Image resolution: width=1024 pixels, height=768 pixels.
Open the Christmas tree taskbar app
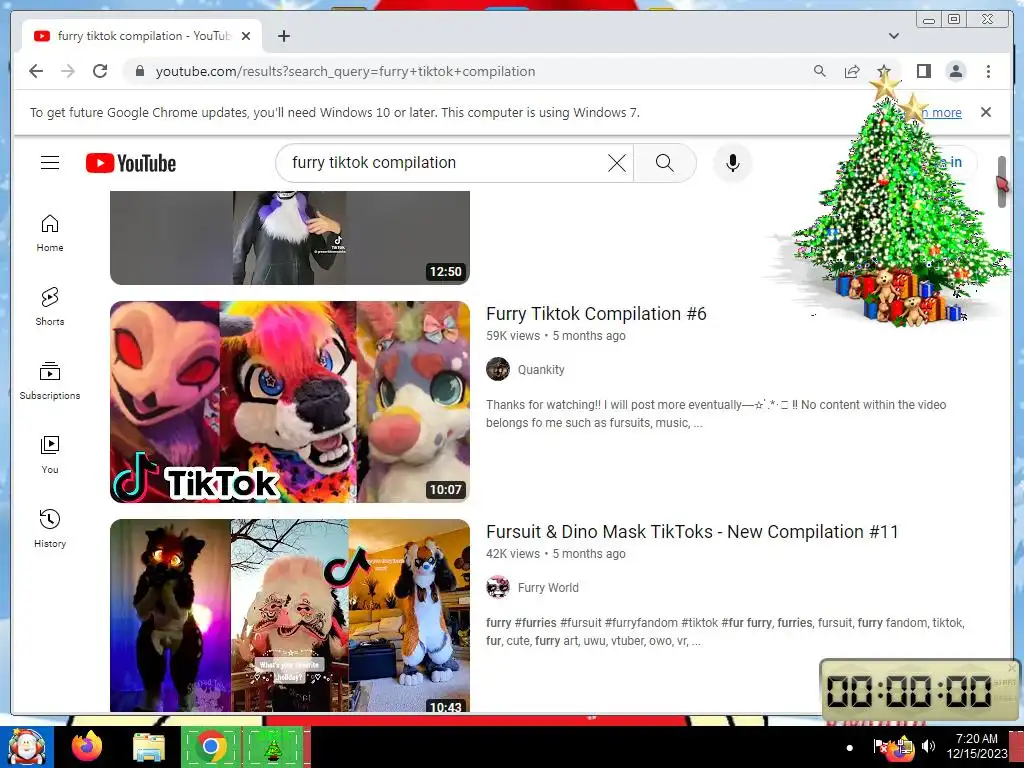[x=273, y=746]
